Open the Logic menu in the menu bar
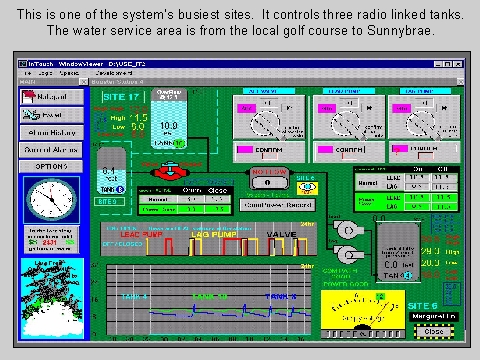The width and height of the screenshot is (480, 360). [45, 73]
